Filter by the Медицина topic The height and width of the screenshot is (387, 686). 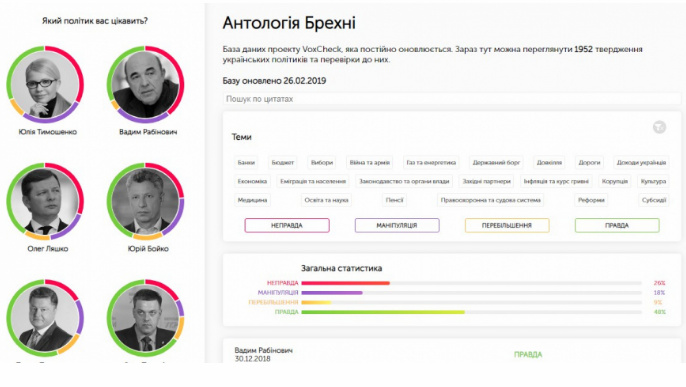pos(252,200)
